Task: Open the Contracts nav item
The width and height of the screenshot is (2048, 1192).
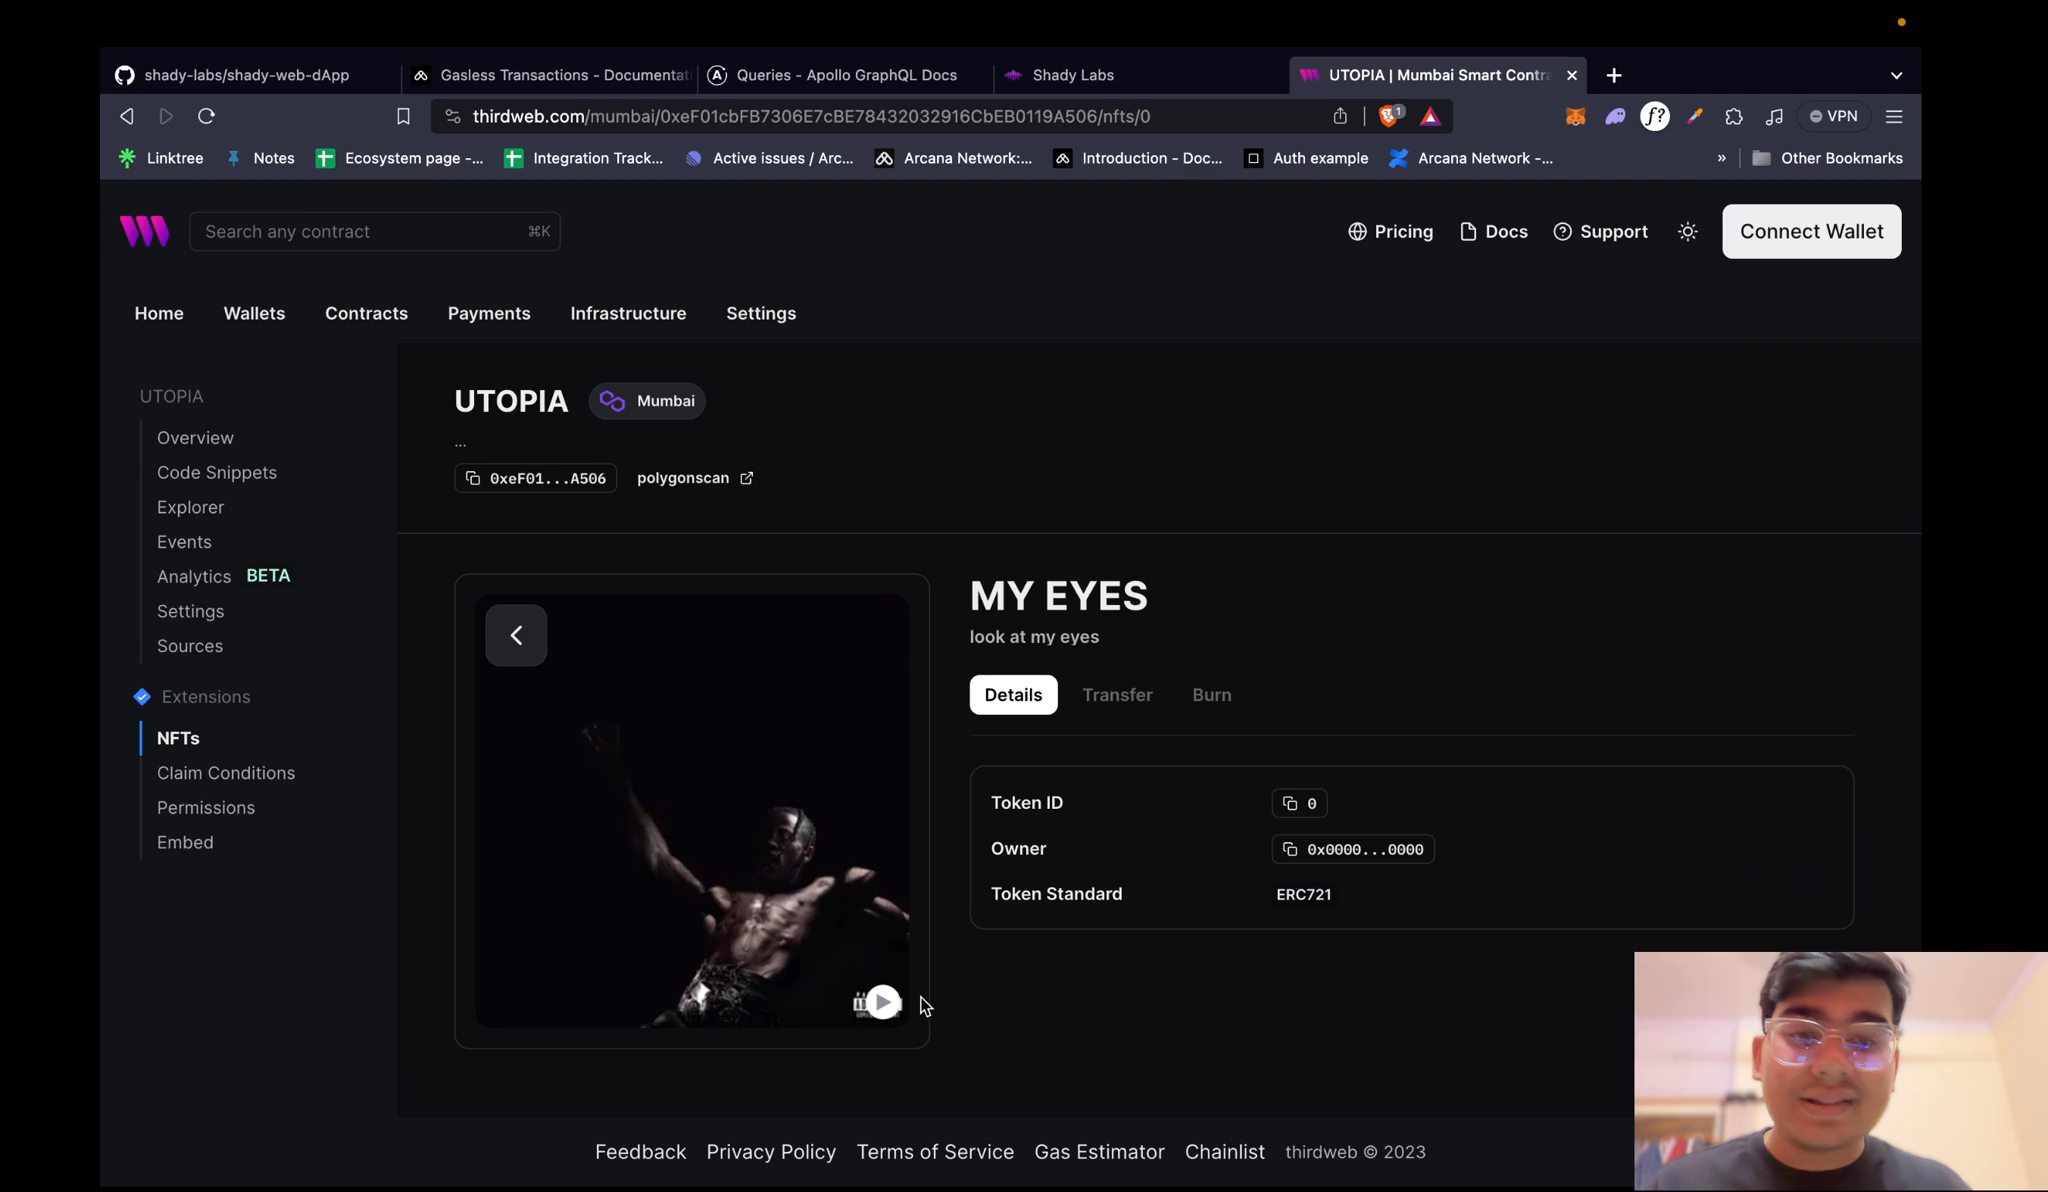Action: [x=366, y=313]
